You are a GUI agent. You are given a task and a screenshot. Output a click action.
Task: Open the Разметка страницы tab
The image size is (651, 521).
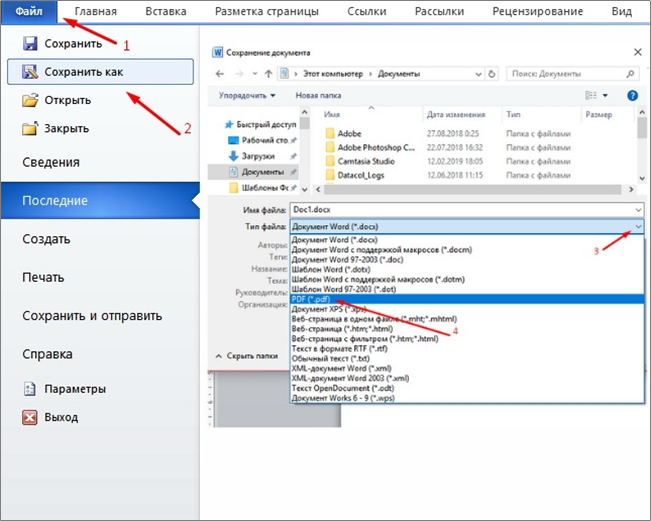coord(267,11)
